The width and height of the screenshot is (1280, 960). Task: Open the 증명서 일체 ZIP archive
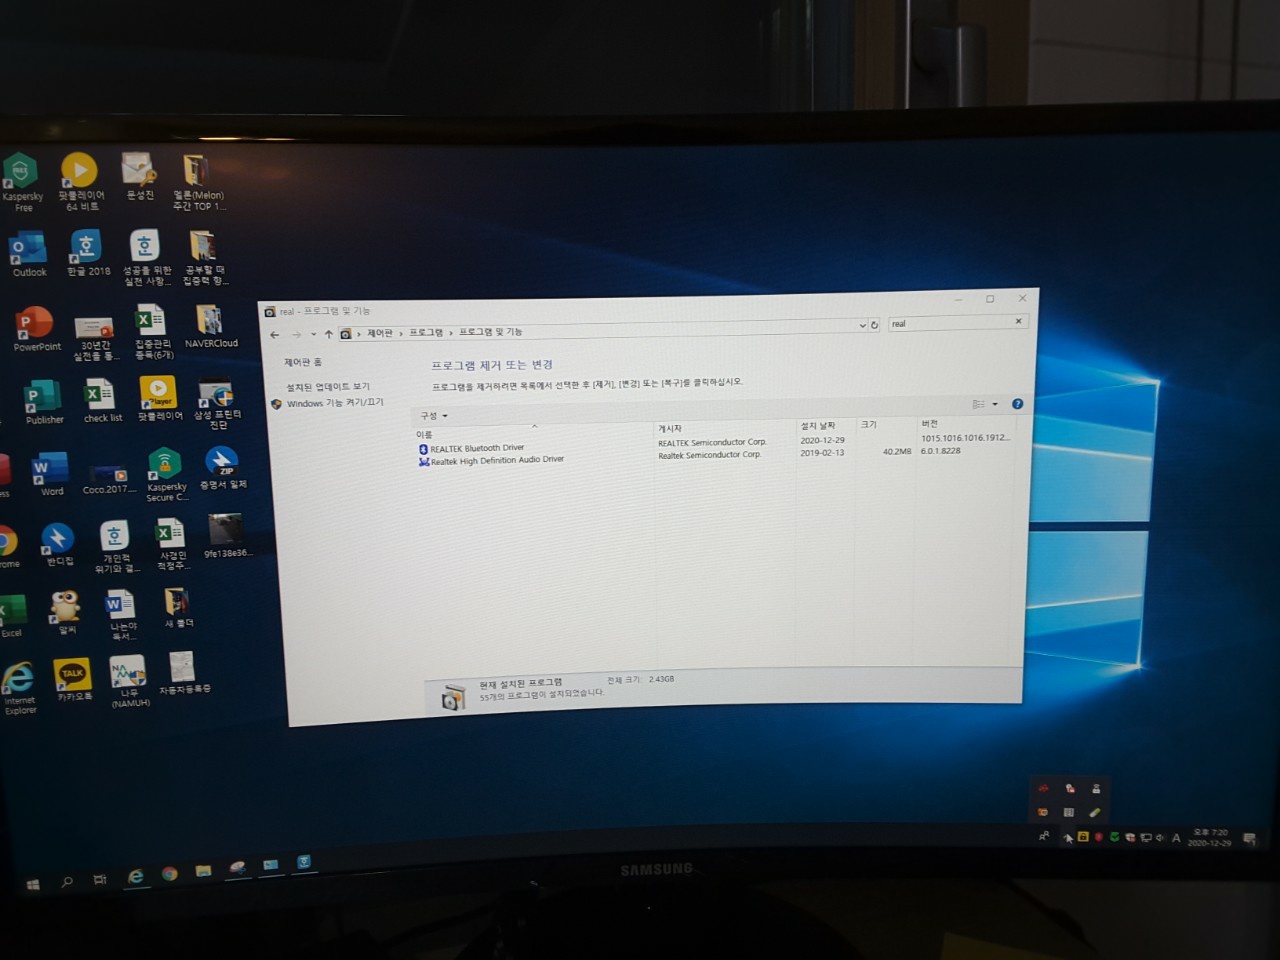tap(222, 468)
